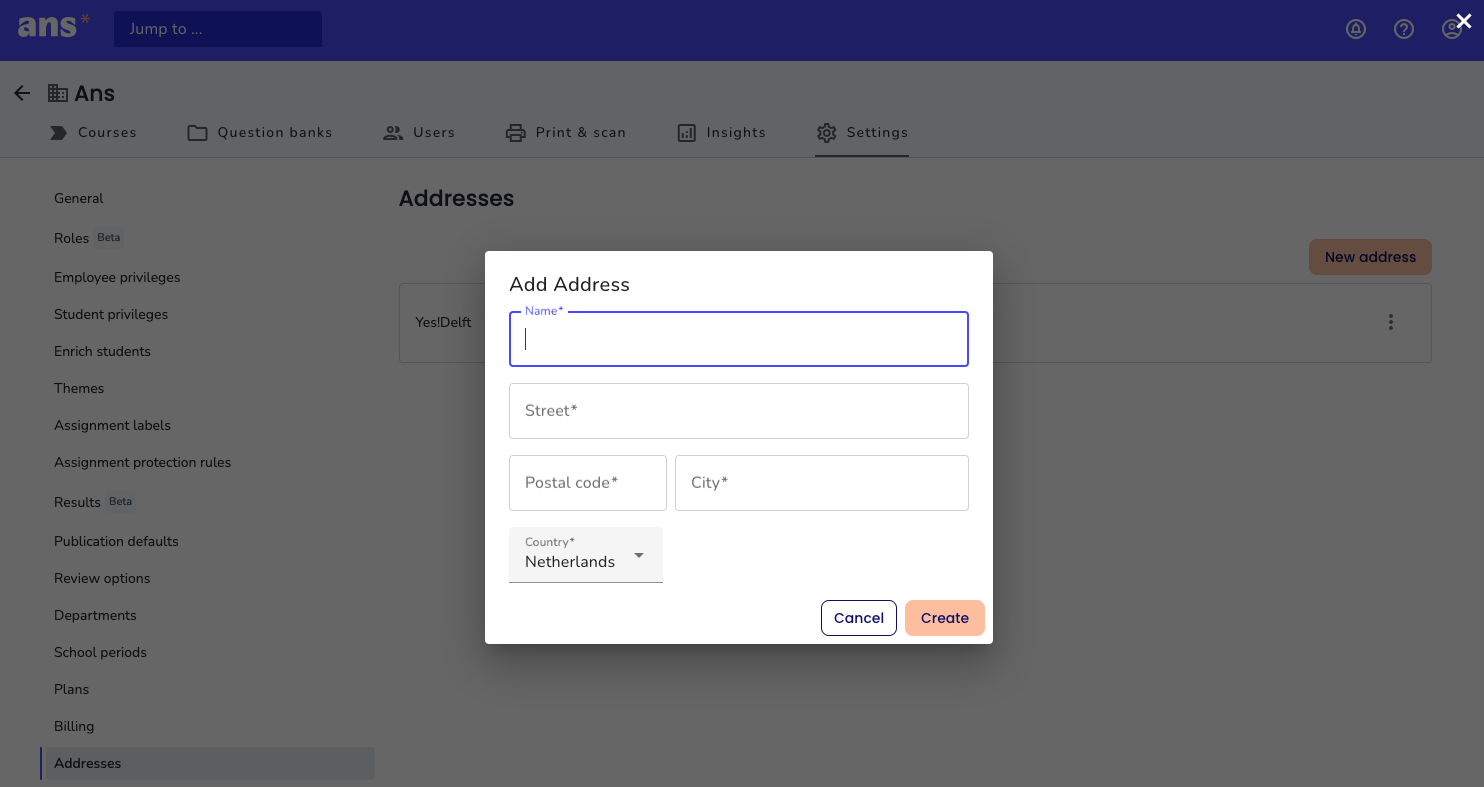Open Roles in the sidebar
This screenshot has width=1484, height=787.
(x=72, y=239)
